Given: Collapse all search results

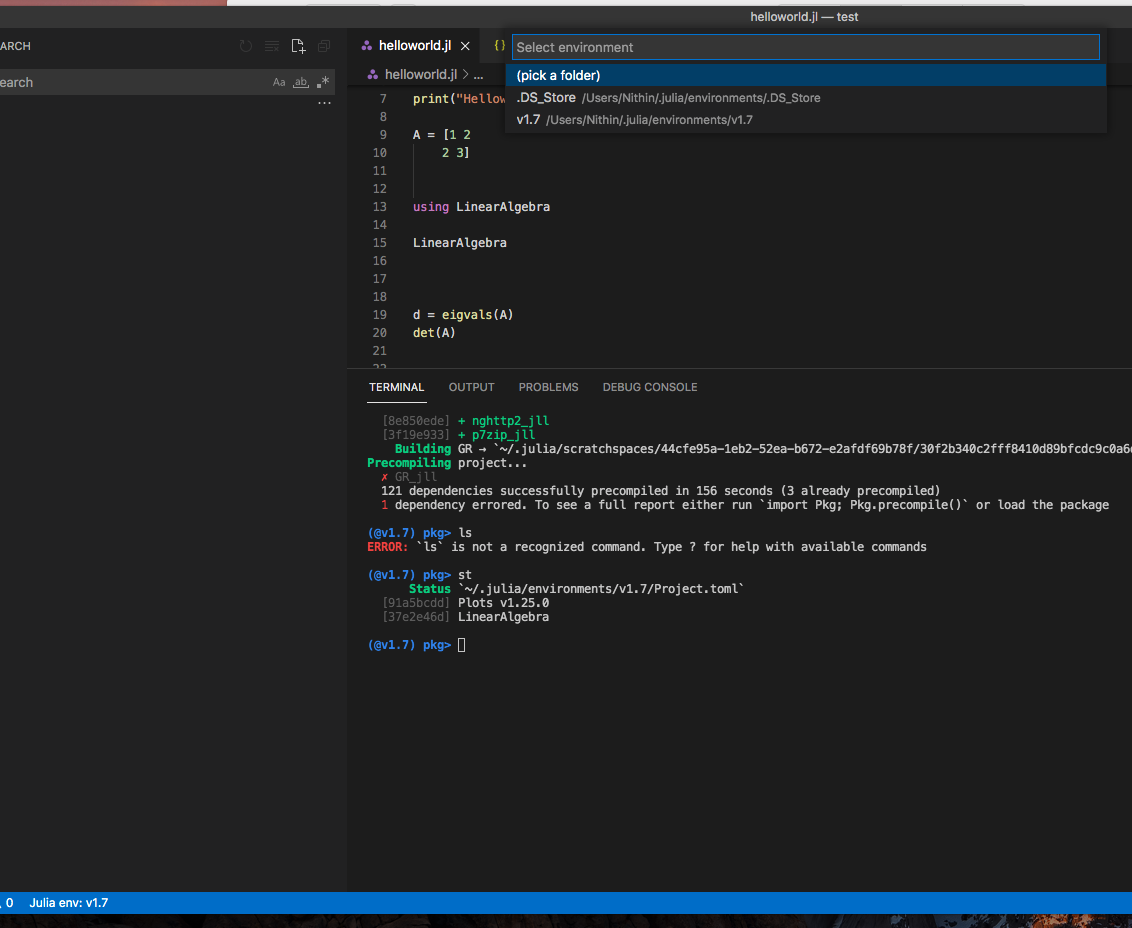Looking at the screenshot, I should 323,45.
